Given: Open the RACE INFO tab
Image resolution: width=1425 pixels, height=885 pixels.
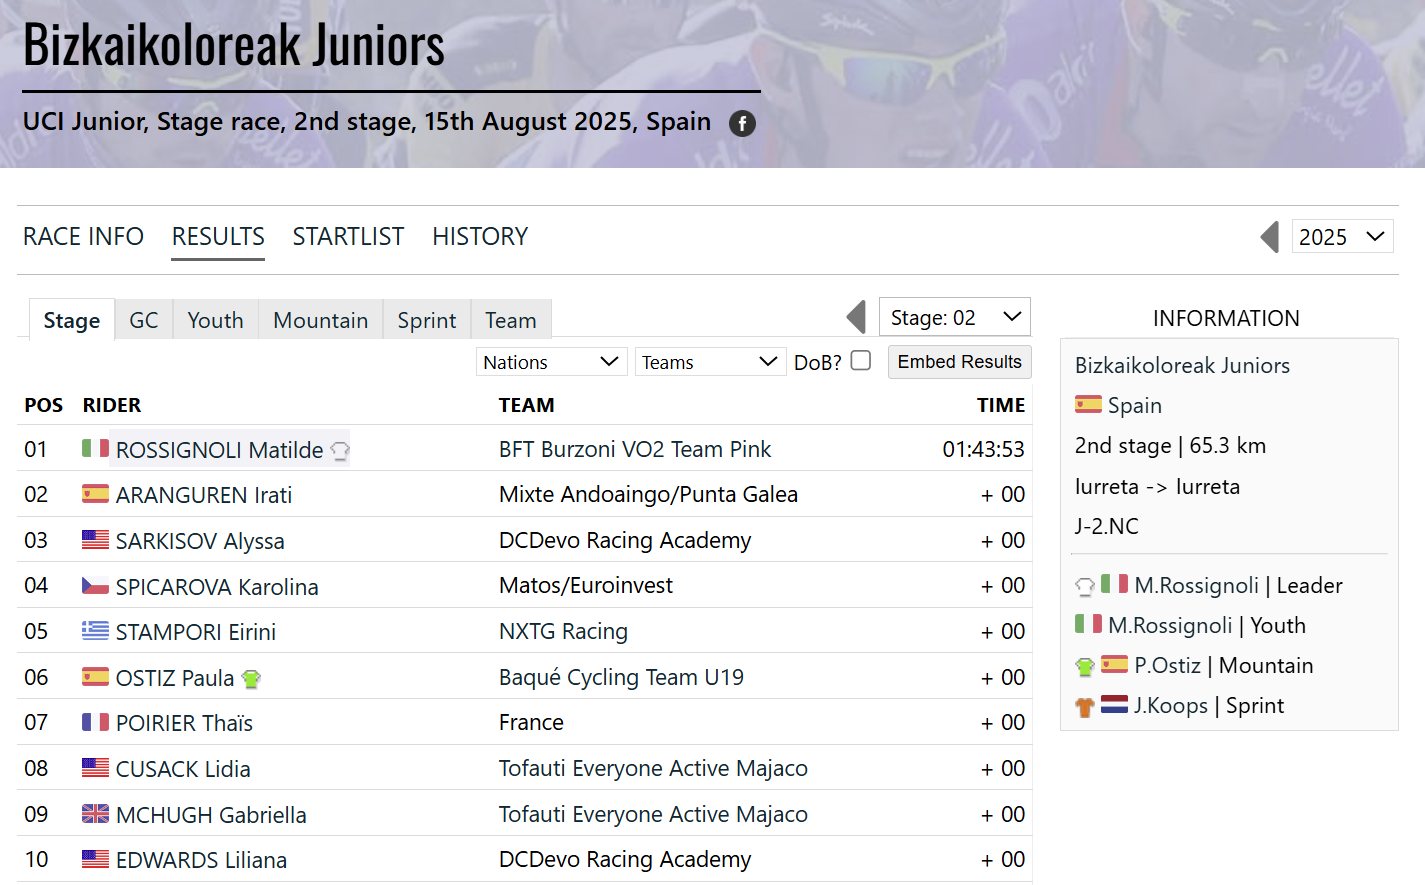Looking at the screenshot, I should (x=84, y=237).
